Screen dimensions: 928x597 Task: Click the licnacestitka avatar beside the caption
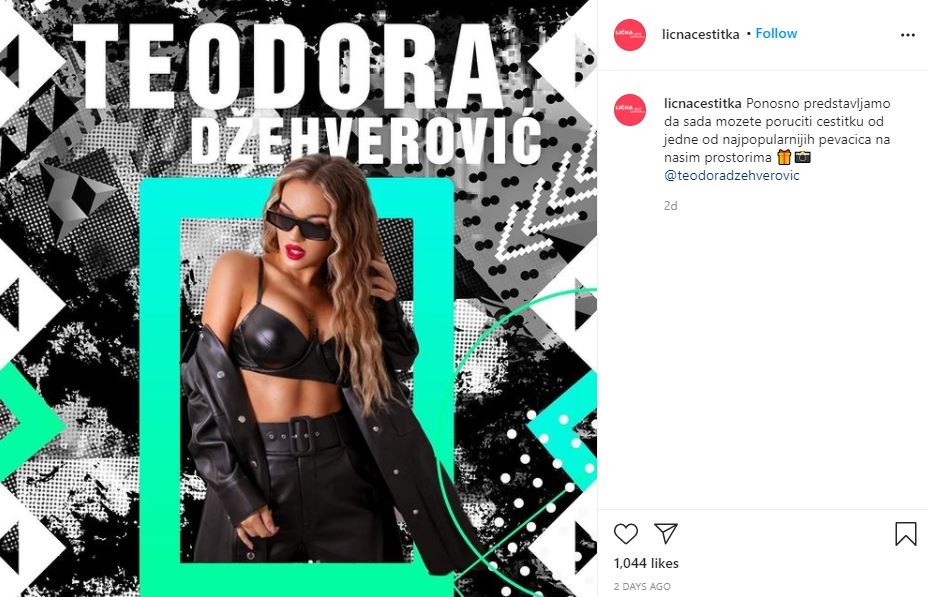[630, 110]
